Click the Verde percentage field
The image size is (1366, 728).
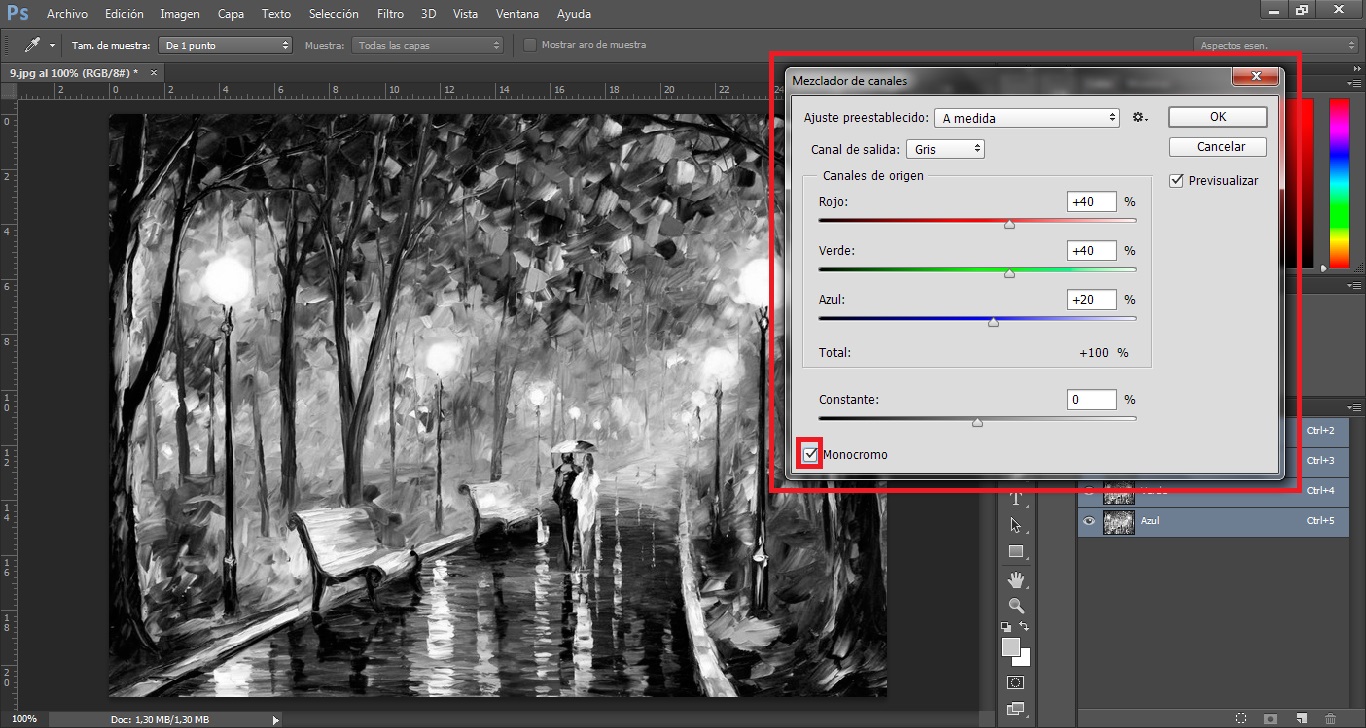point(1091,250)
